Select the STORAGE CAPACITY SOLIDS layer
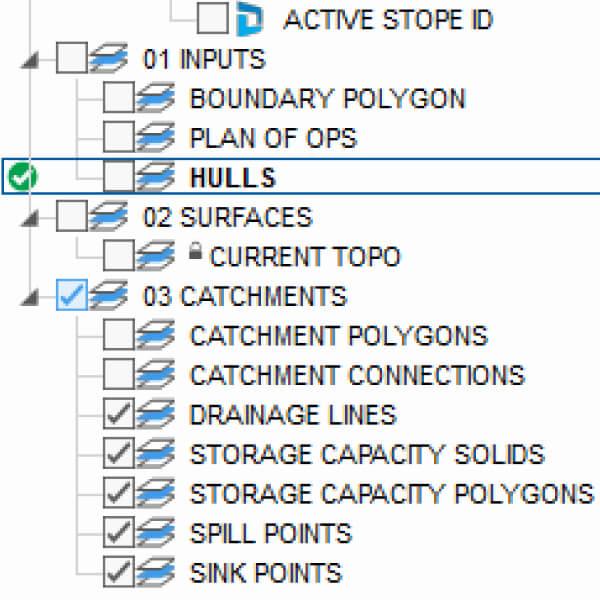This screenshot has width=600, height=600. tap(367, 455)
